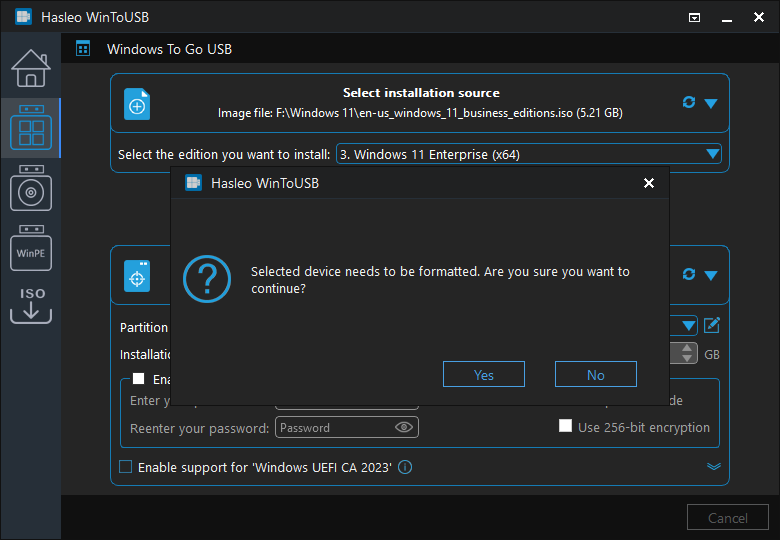Minimize the Hasleo WinToUSB window
Viewport: 780px width, 540px height.
click(x=727, y=18)
